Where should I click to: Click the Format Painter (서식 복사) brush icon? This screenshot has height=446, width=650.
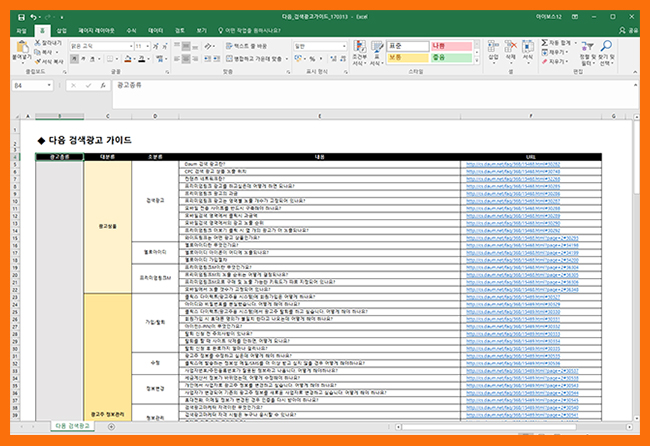coord(38,61)
